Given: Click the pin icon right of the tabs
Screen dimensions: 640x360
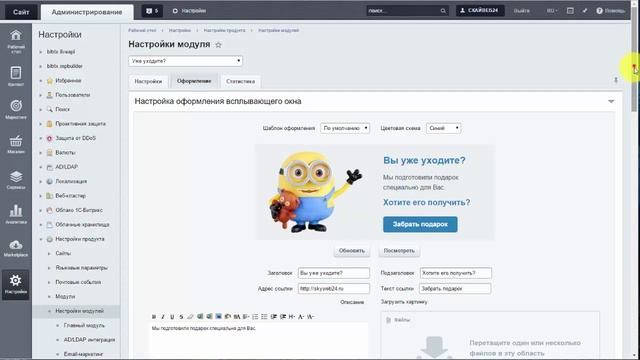Looking at the screenshot, I should coord(616,80).
